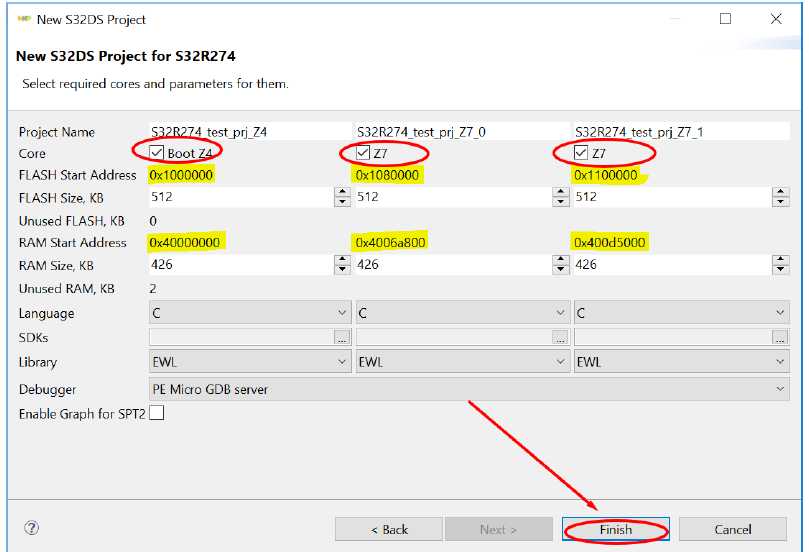Click the FLASH Size 512 field for Z7_0
The image size is (809, 552).
pos(454,197)
